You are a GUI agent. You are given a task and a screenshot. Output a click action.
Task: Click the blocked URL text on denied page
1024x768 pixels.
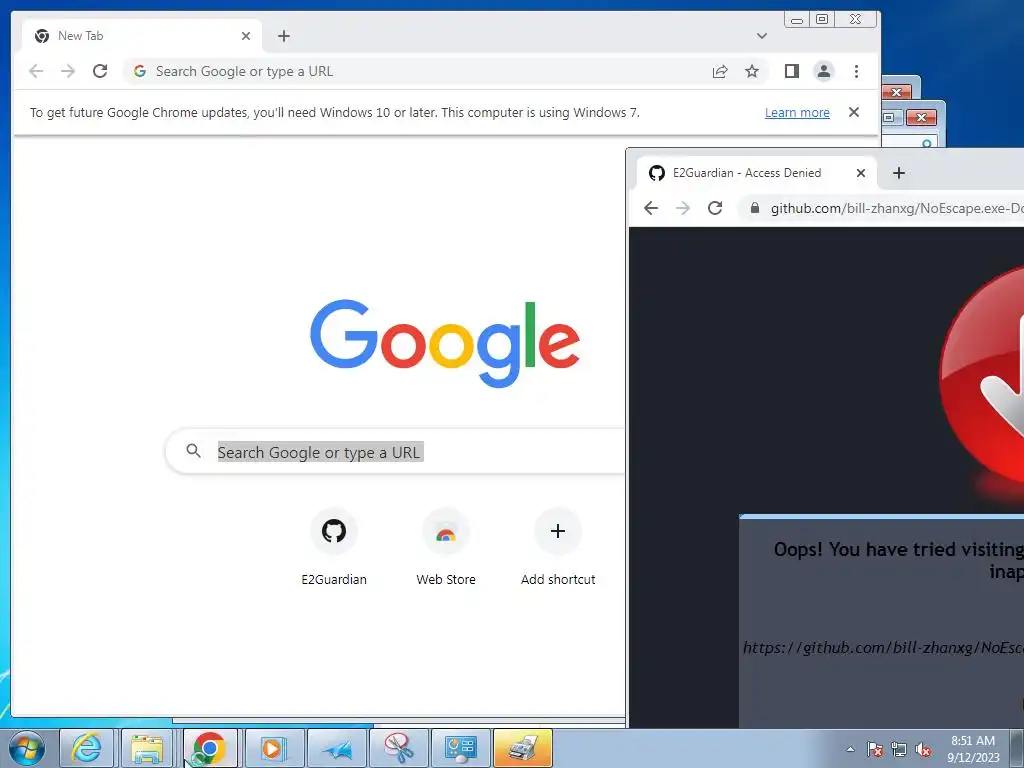pos(883,647)
